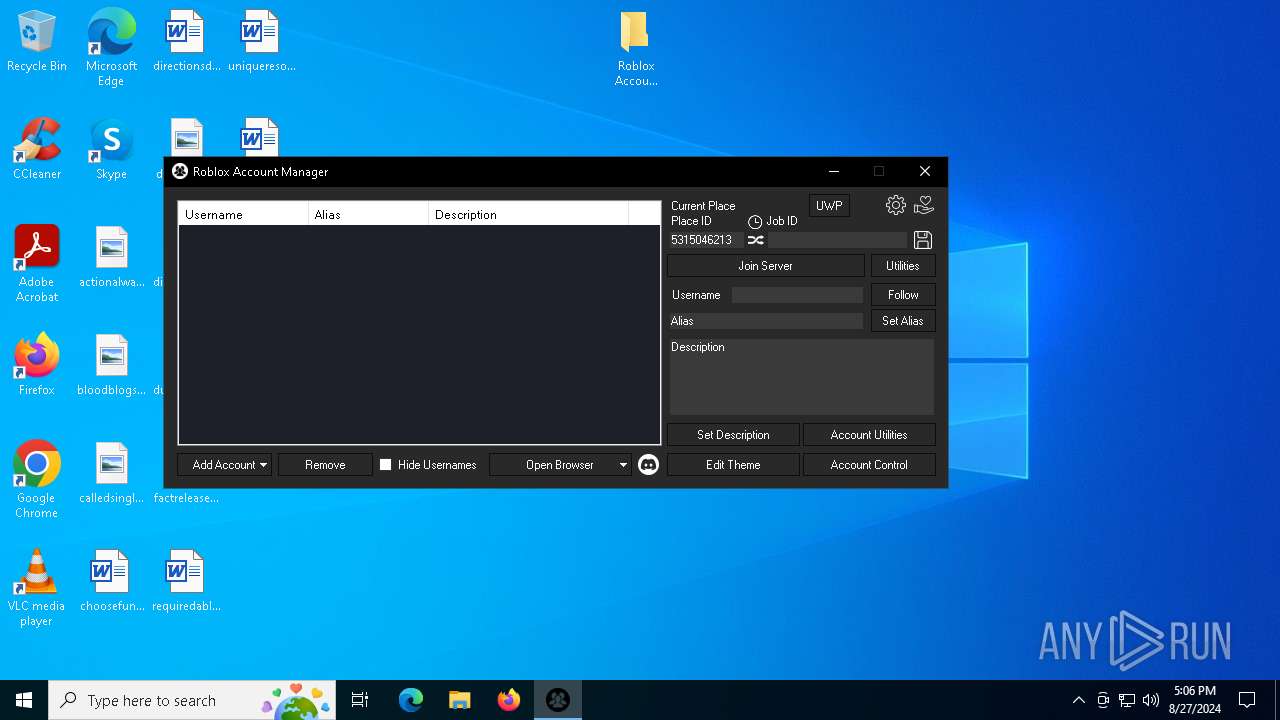Screen dimensions: 1280x720
Task: Select the requiredabl Word document
Action: click(x=186, y=582)
